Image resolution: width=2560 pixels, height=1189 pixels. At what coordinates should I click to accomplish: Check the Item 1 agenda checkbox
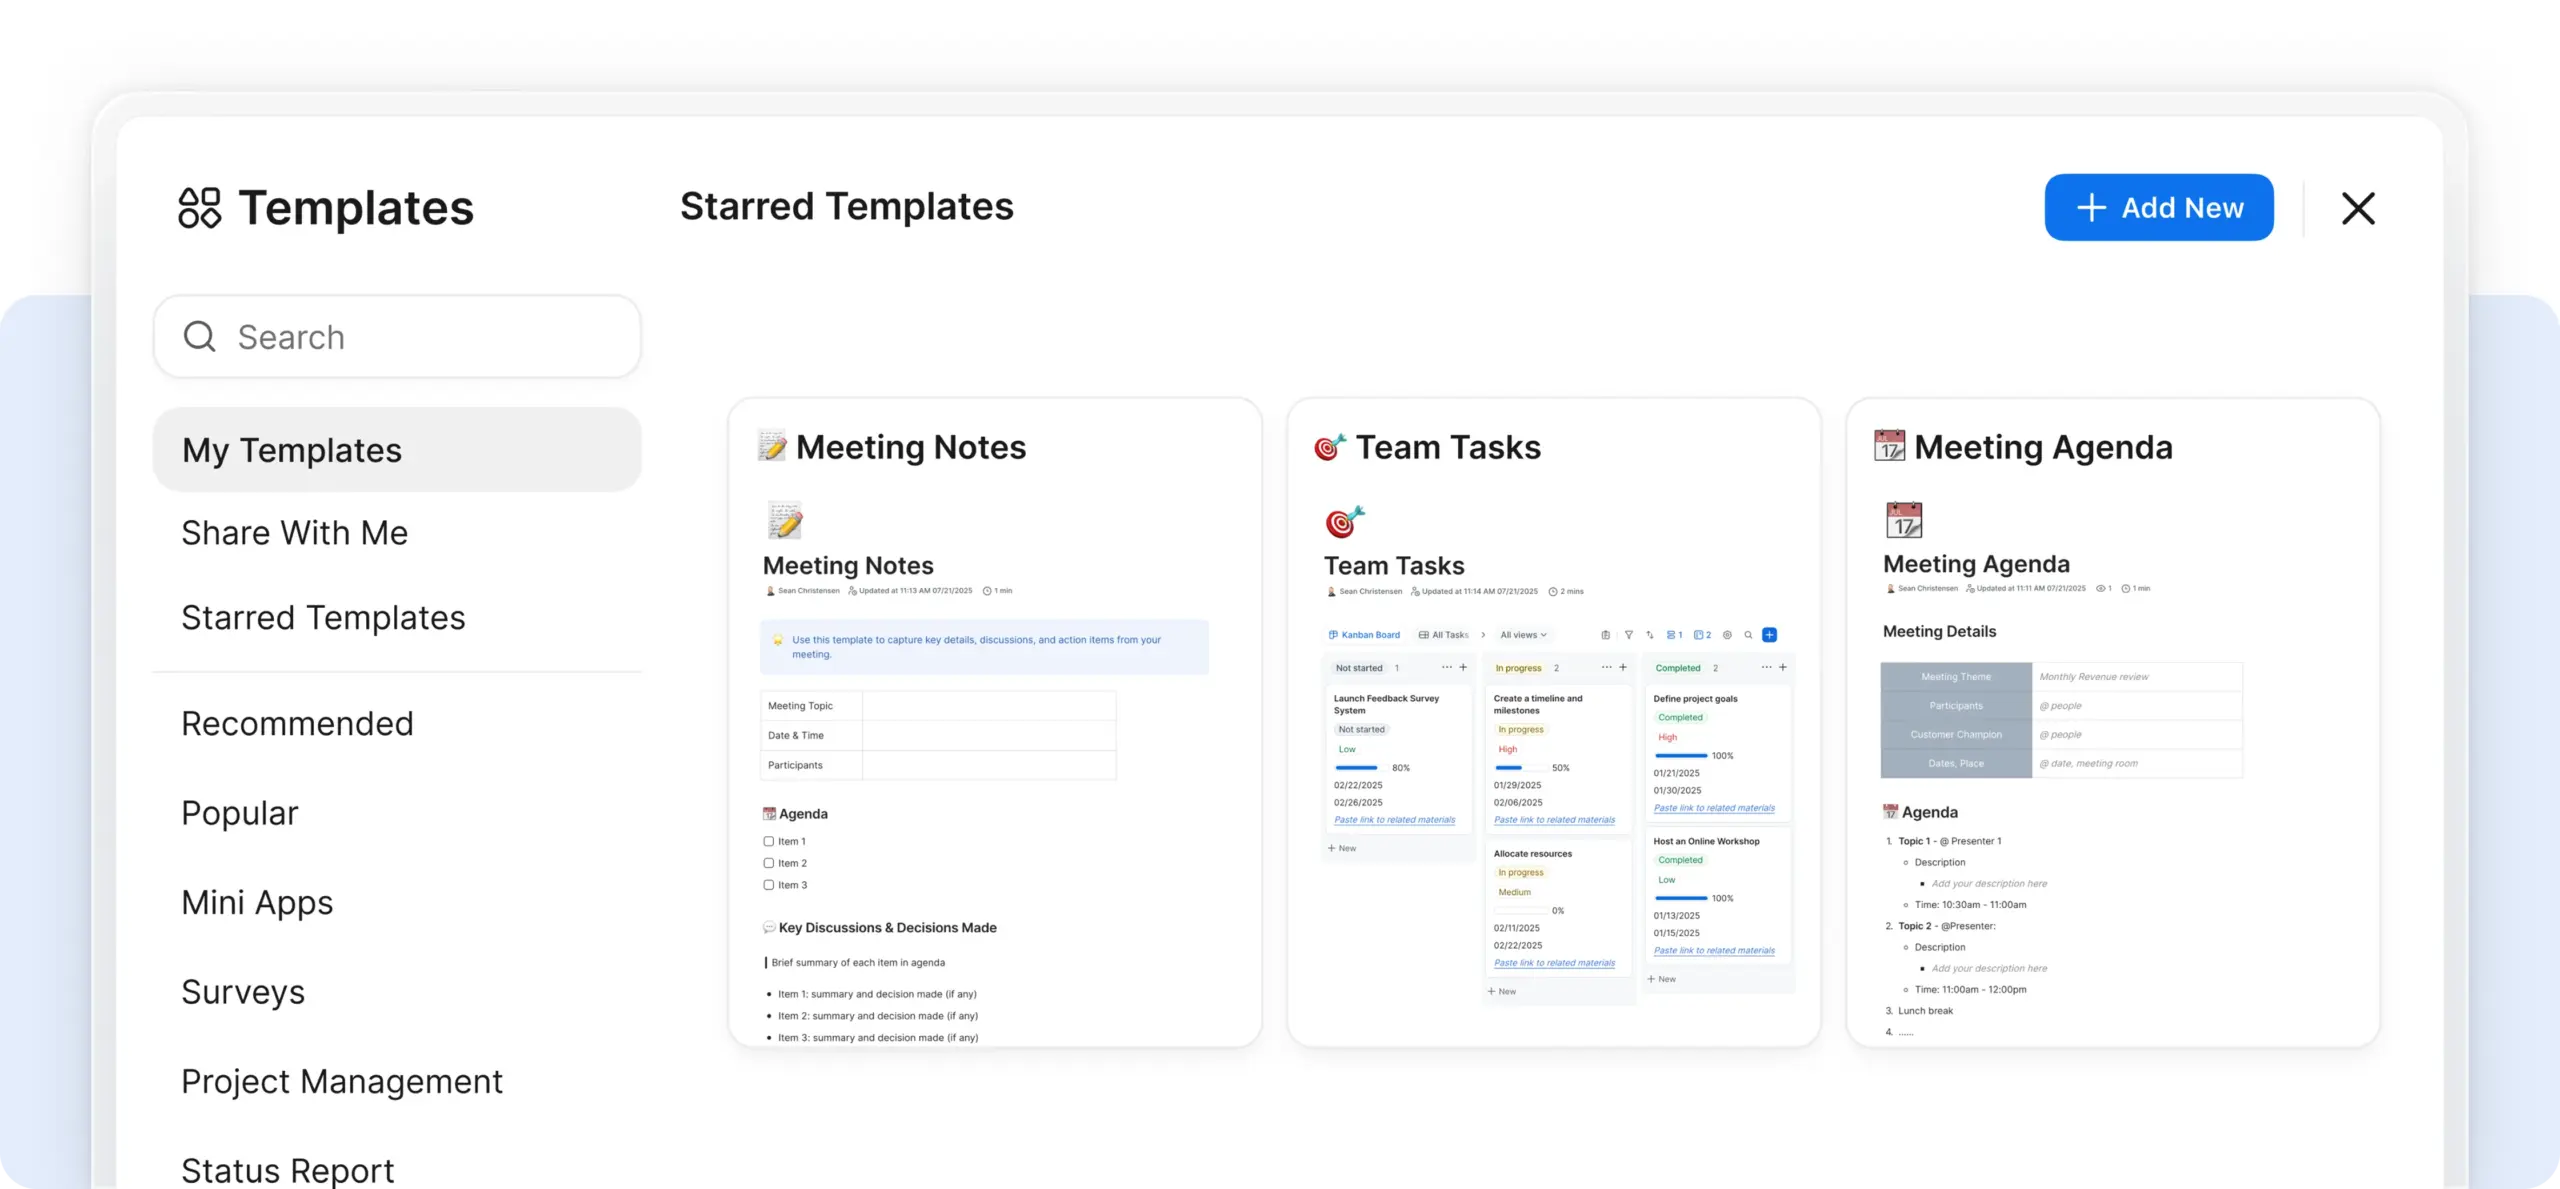pos(769,841)
